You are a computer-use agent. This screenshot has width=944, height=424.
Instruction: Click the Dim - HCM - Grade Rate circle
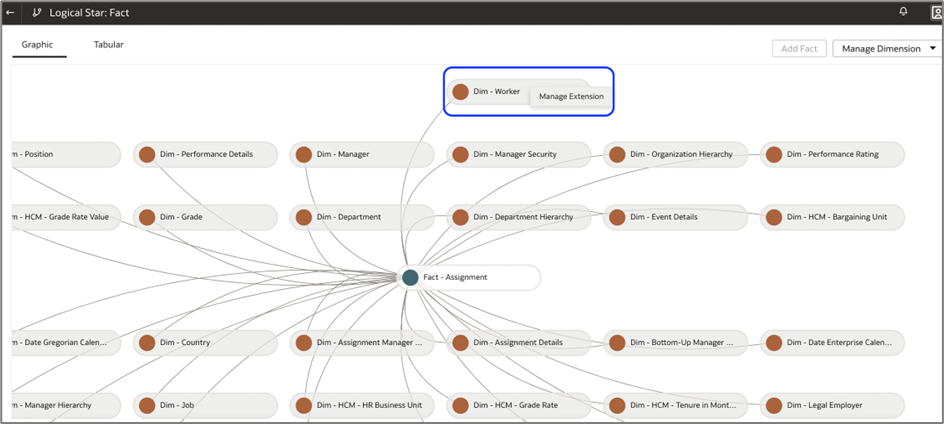coord(461,405)
